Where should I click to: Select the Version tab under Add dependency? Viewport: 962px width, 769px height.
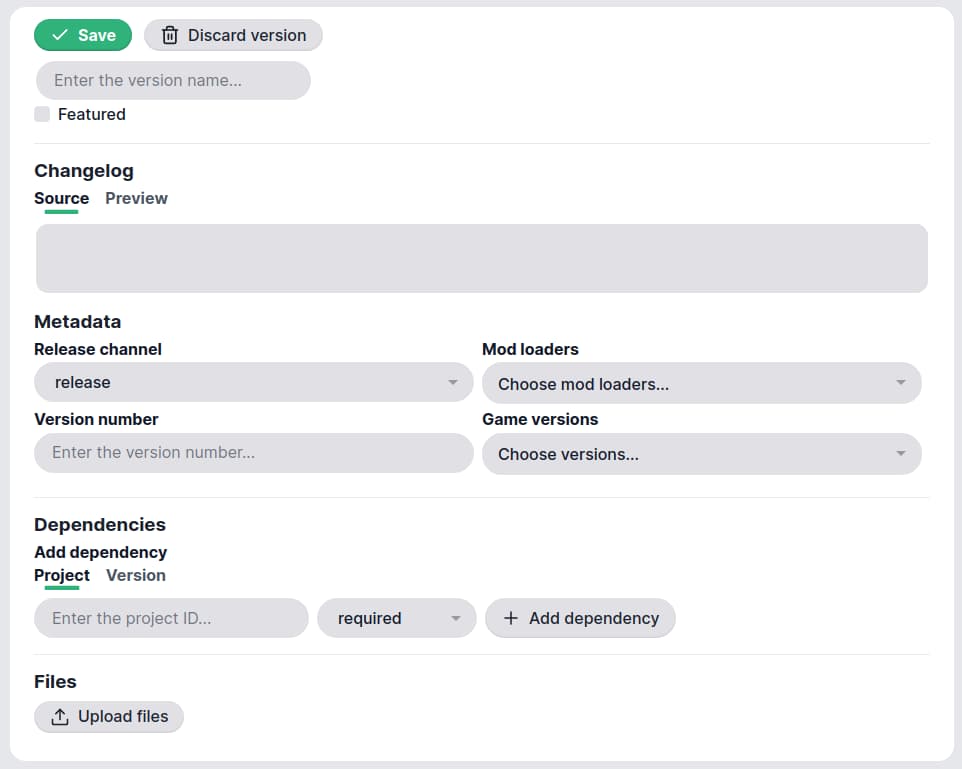[135, 575]
